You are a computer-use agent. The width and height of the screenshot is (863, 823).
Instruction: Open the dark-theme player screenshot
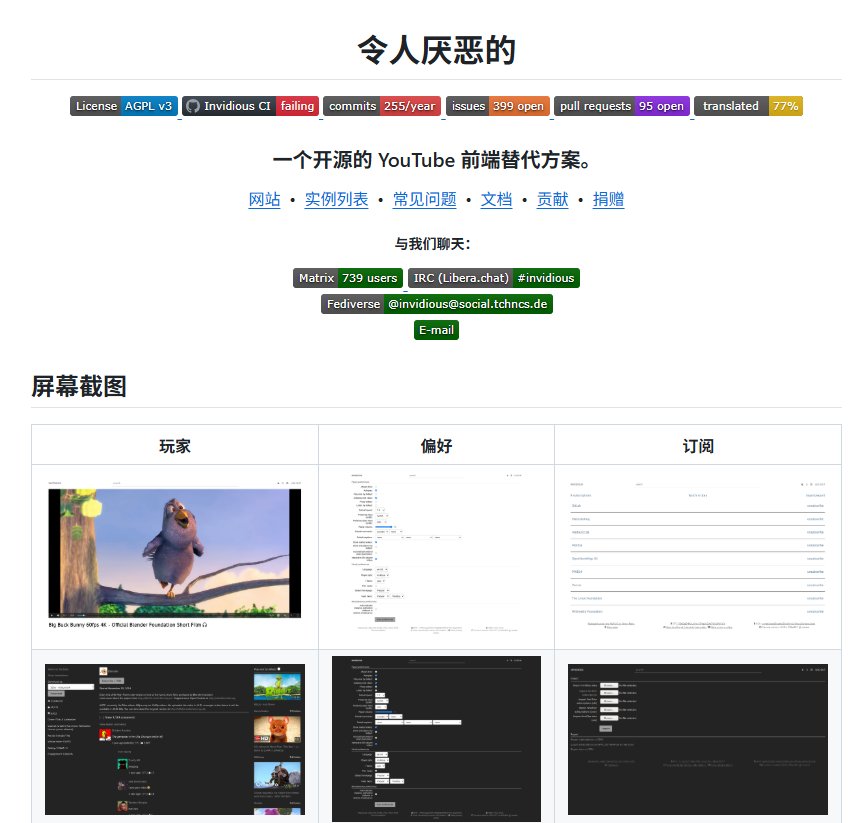175,739
